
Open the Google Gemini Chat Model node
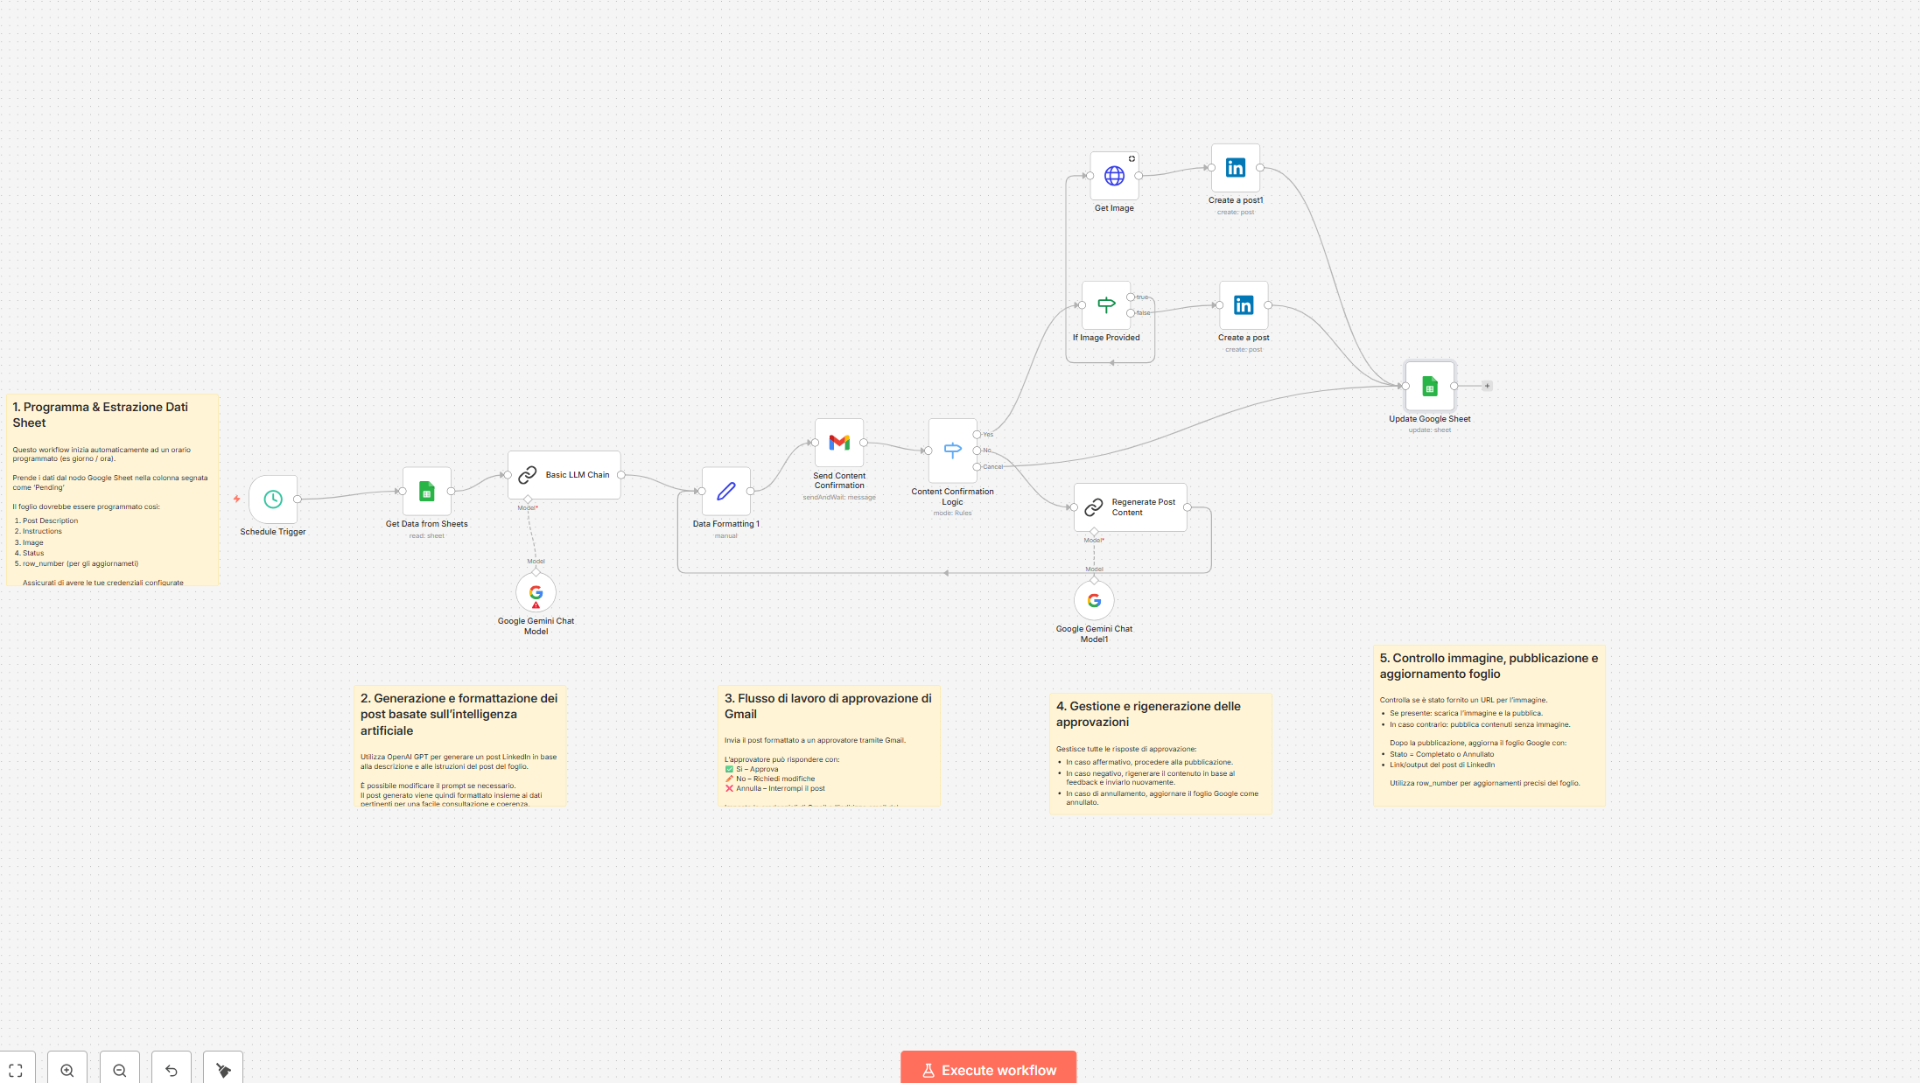(x=535, y=592)
